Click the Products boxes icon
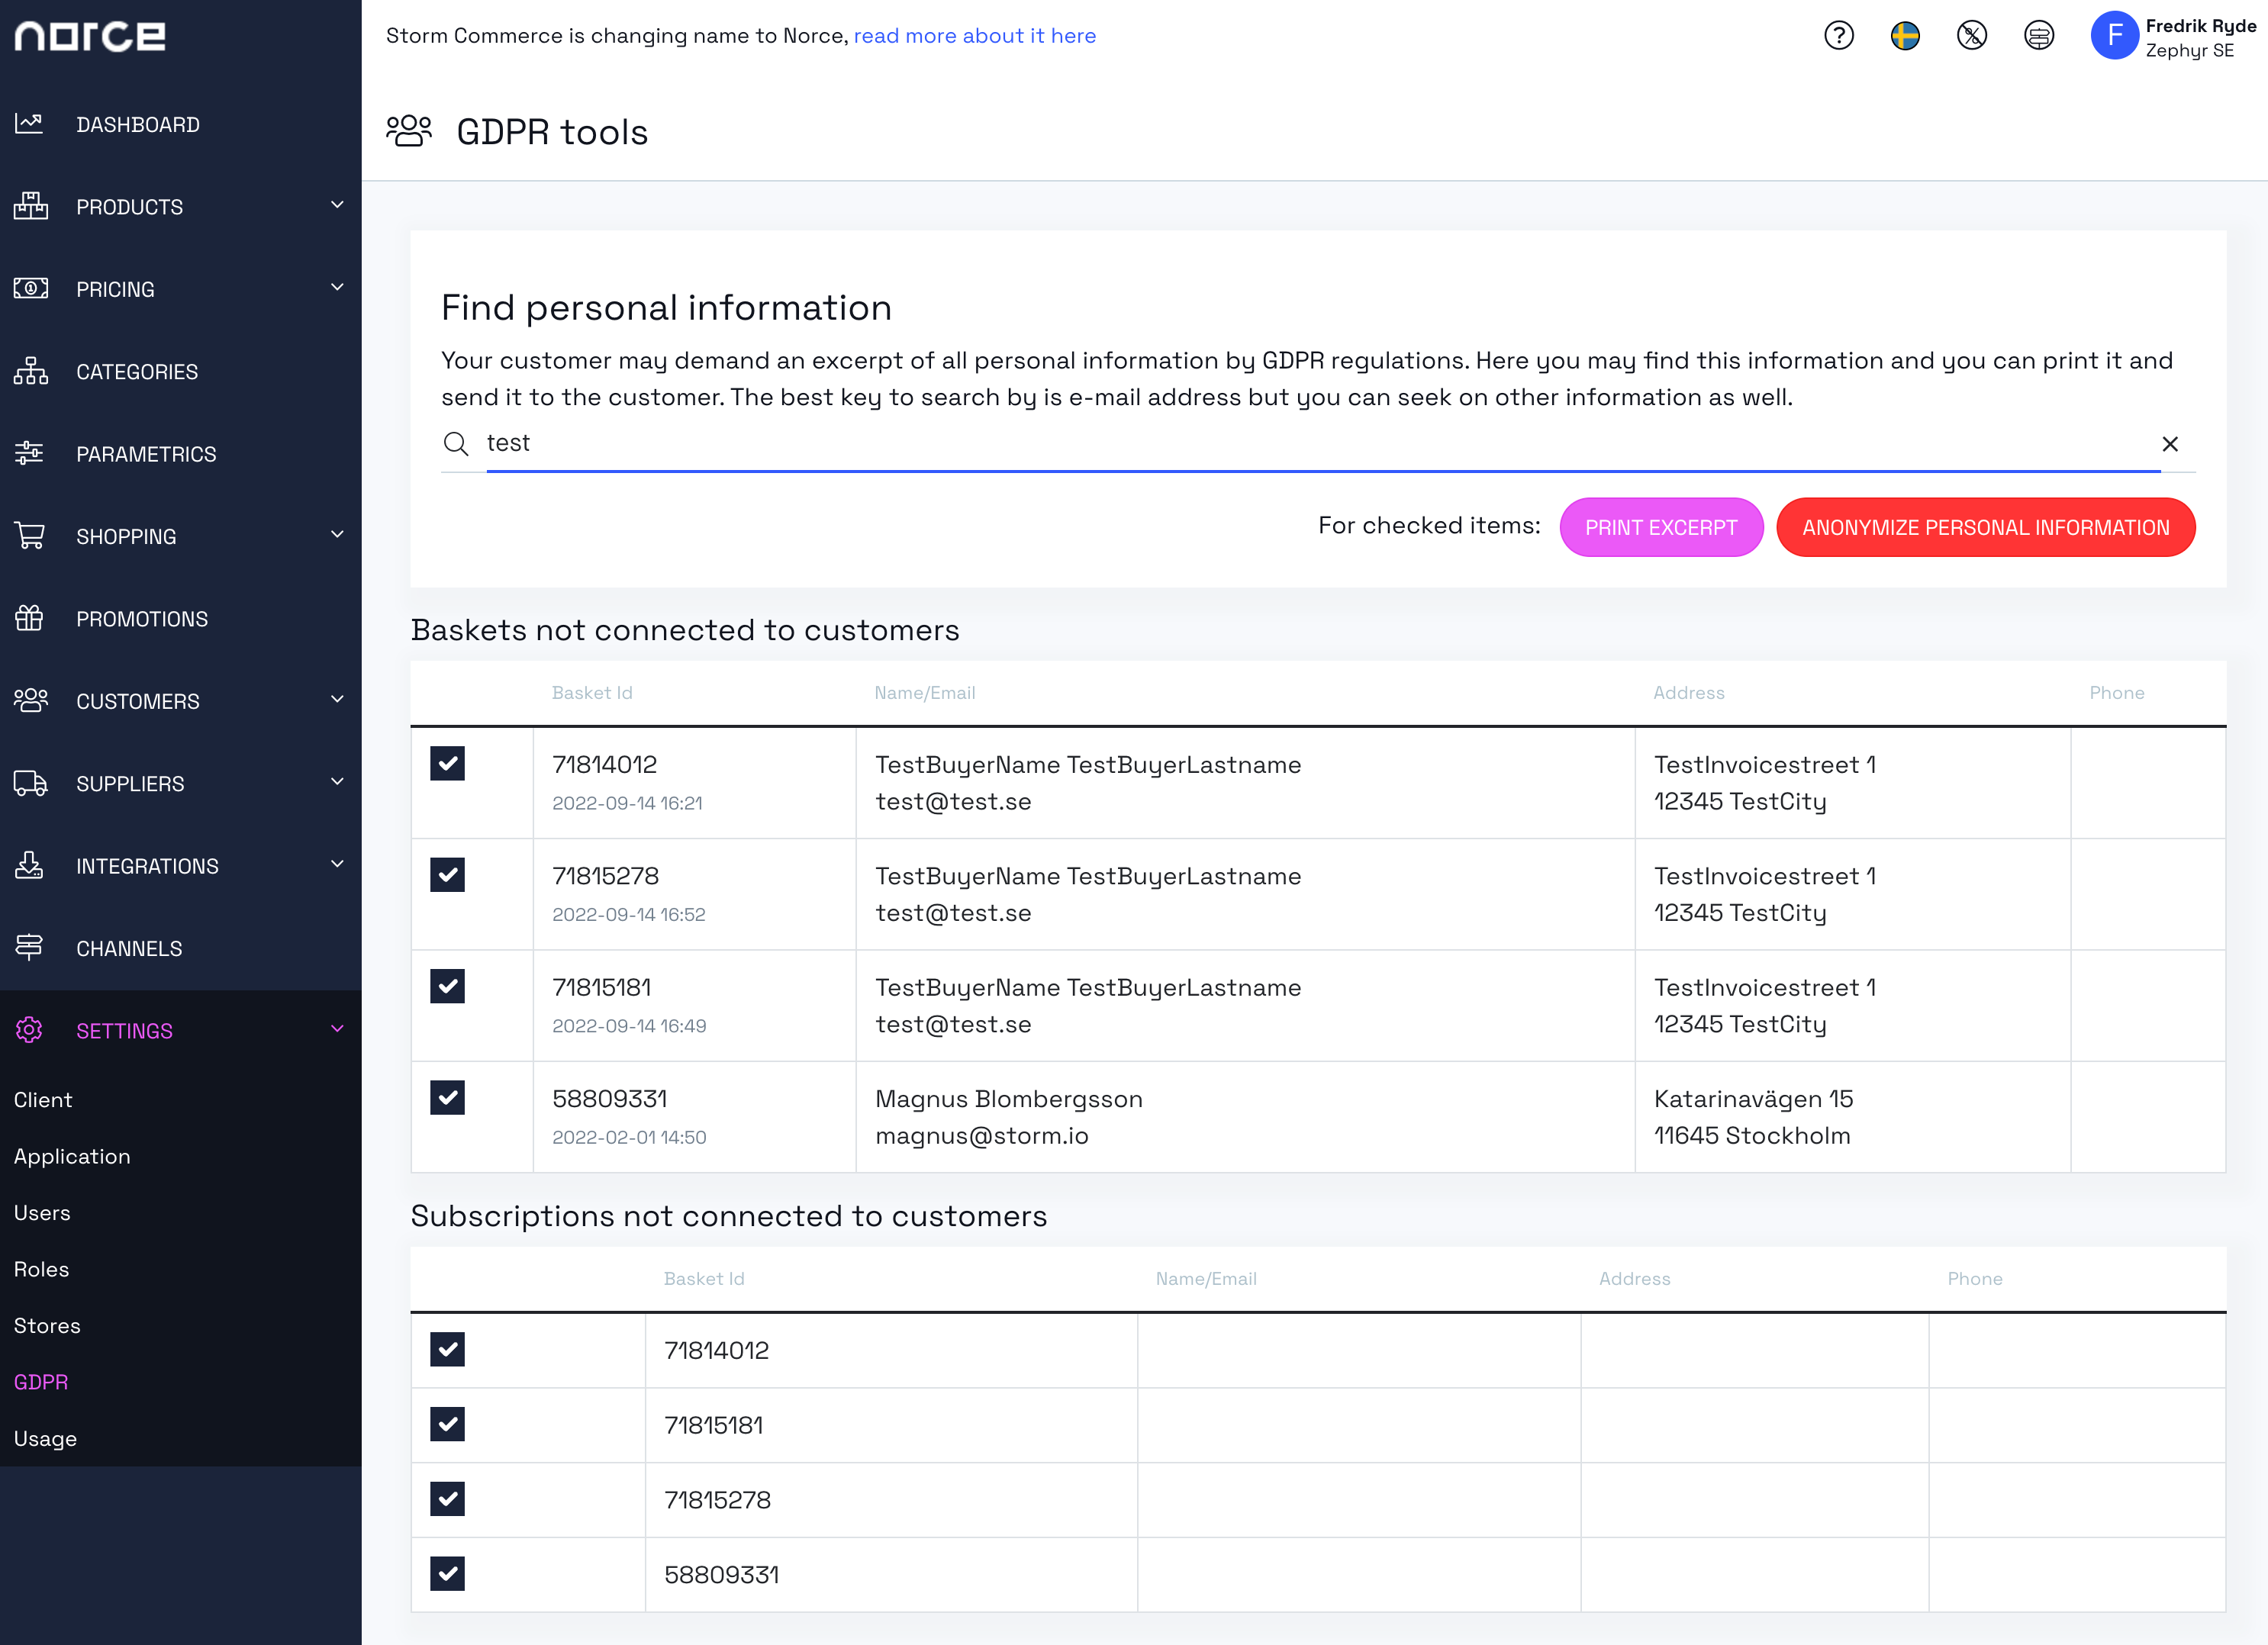Image resolution: width=2268 pixels, height=1645 pixels. pos(30,206)
